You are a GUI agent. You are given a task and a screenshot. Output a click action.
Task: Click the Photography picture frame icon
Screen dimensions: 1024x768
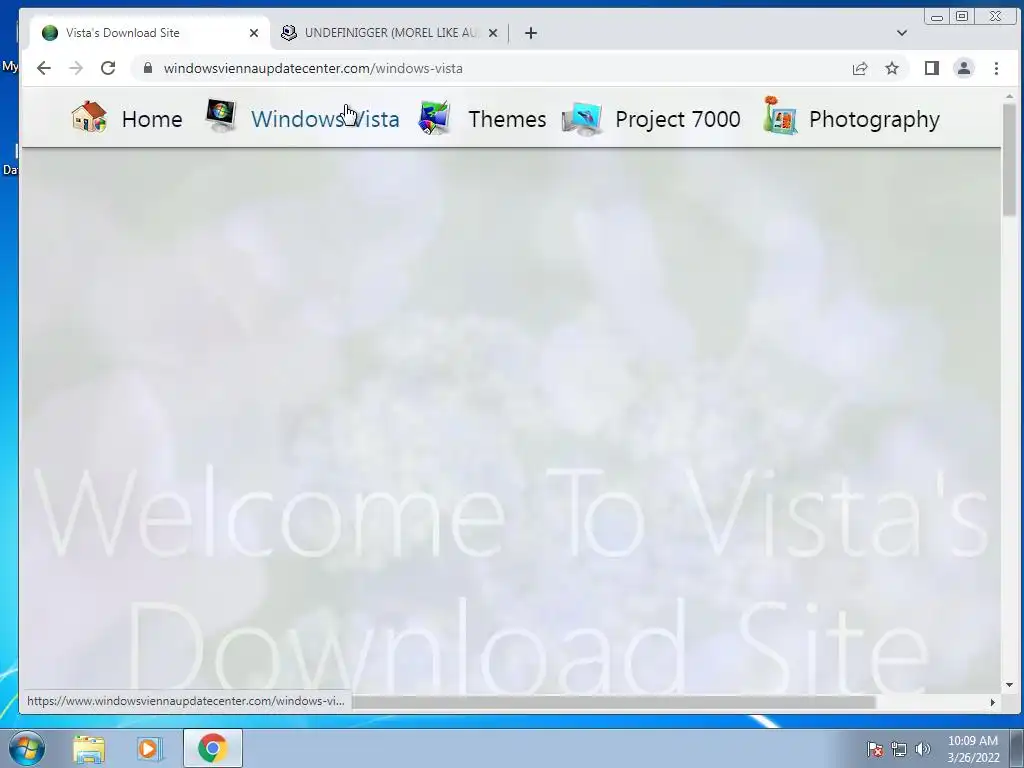[x=780, y=116]
